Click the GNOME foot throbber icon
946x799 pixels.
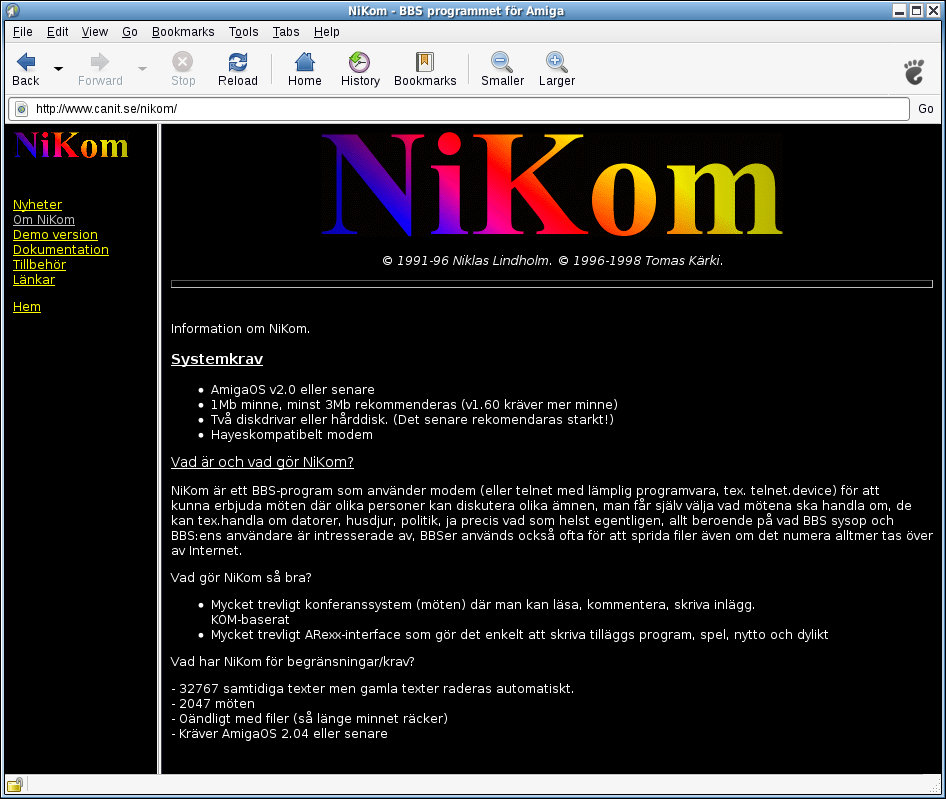click(x=914, y=71)
